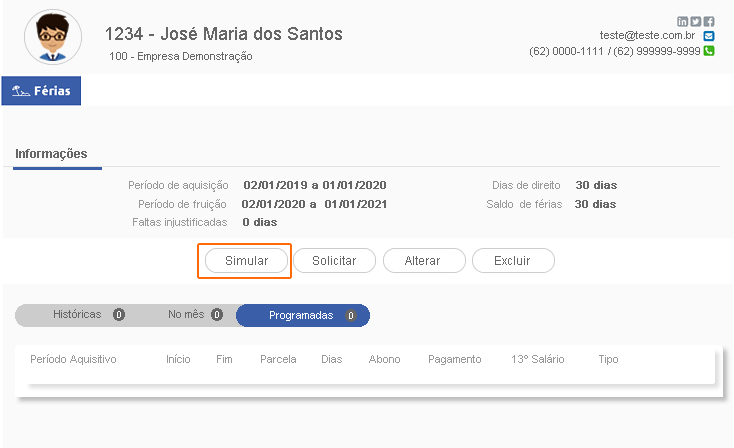The height and width of the screenshot is (448, 734).
Task: Click the Pagamento column header
Action: [x=454, y=359]
